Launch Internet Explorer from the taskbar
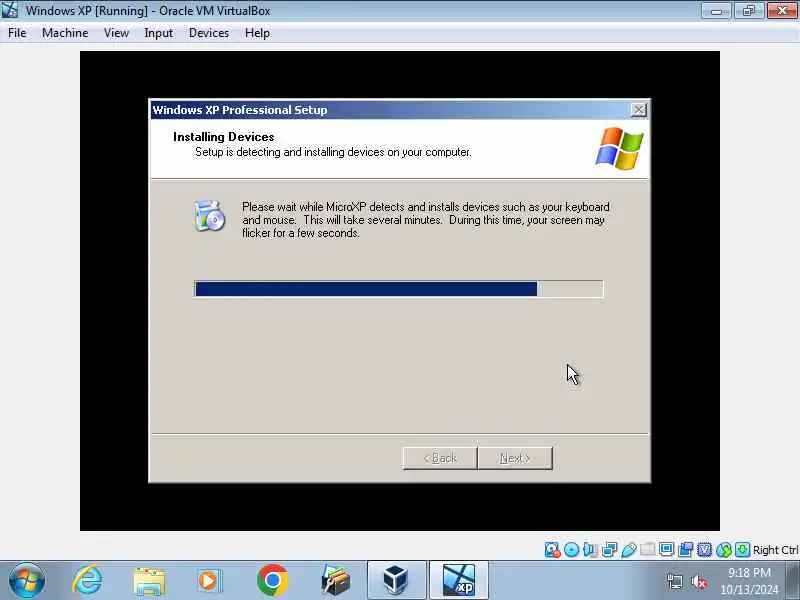This screenshot has width=800, height=600. (x=87, y=581)
